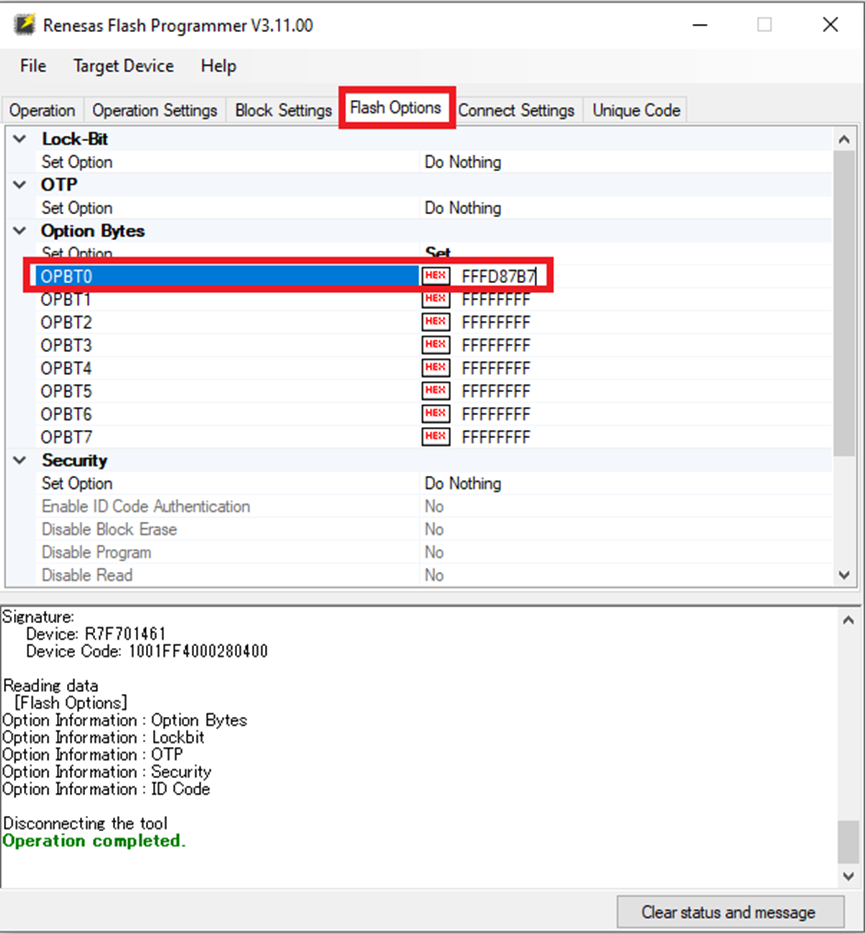This screenshot has height=934, width=865.
Task: Click log panel scroll down arrow
Action: tap(848, 876)
